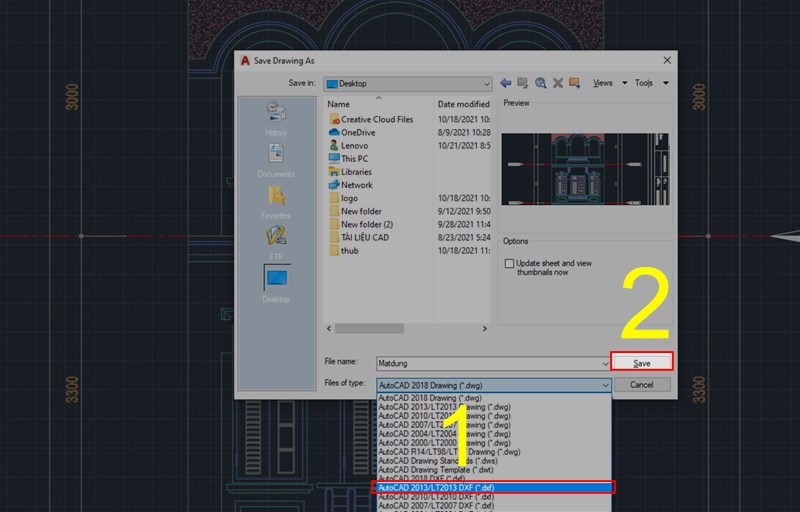Select the New folder entry

coord(356,211)
